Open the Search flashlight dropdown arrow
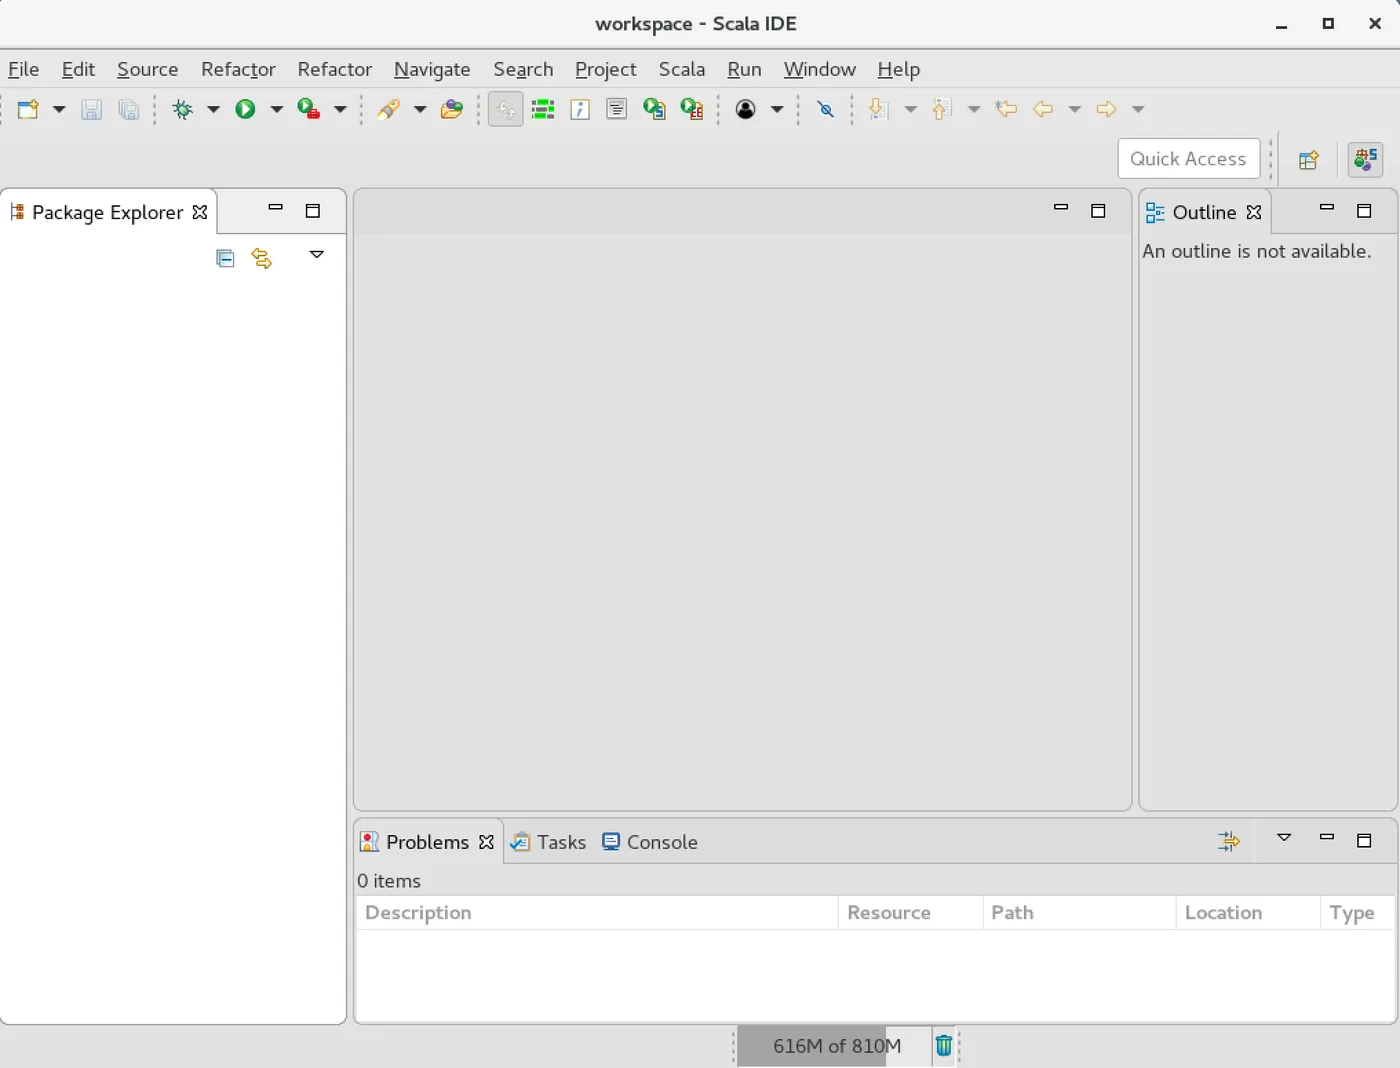1400x1068 pixels. [x=420, y=109]
